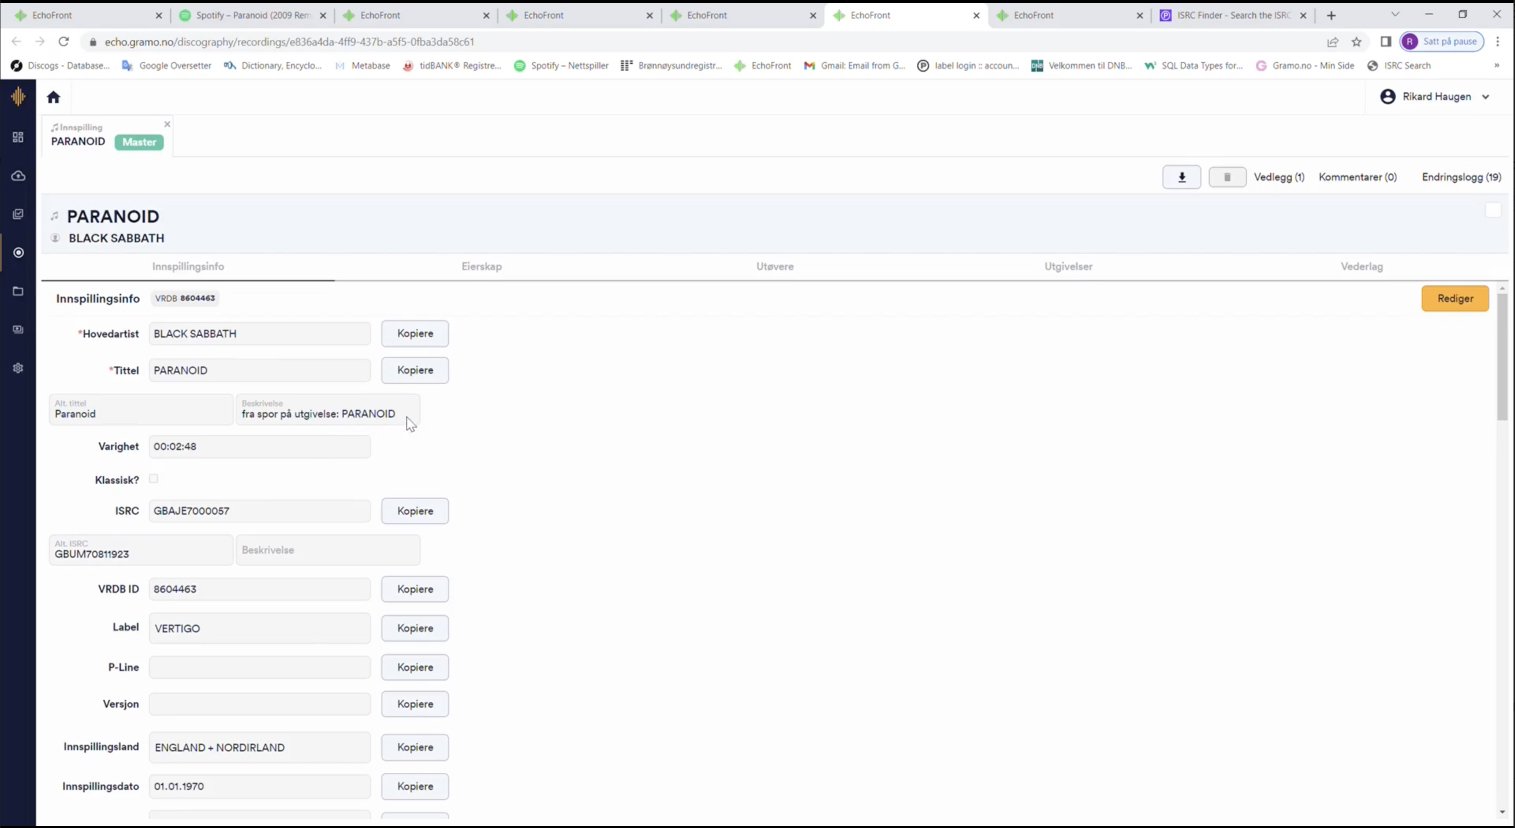This screenshot has width=1515, height=828.
Task: Toggle the Klassisk? checkbox
Action: click(x=153, y=479)
